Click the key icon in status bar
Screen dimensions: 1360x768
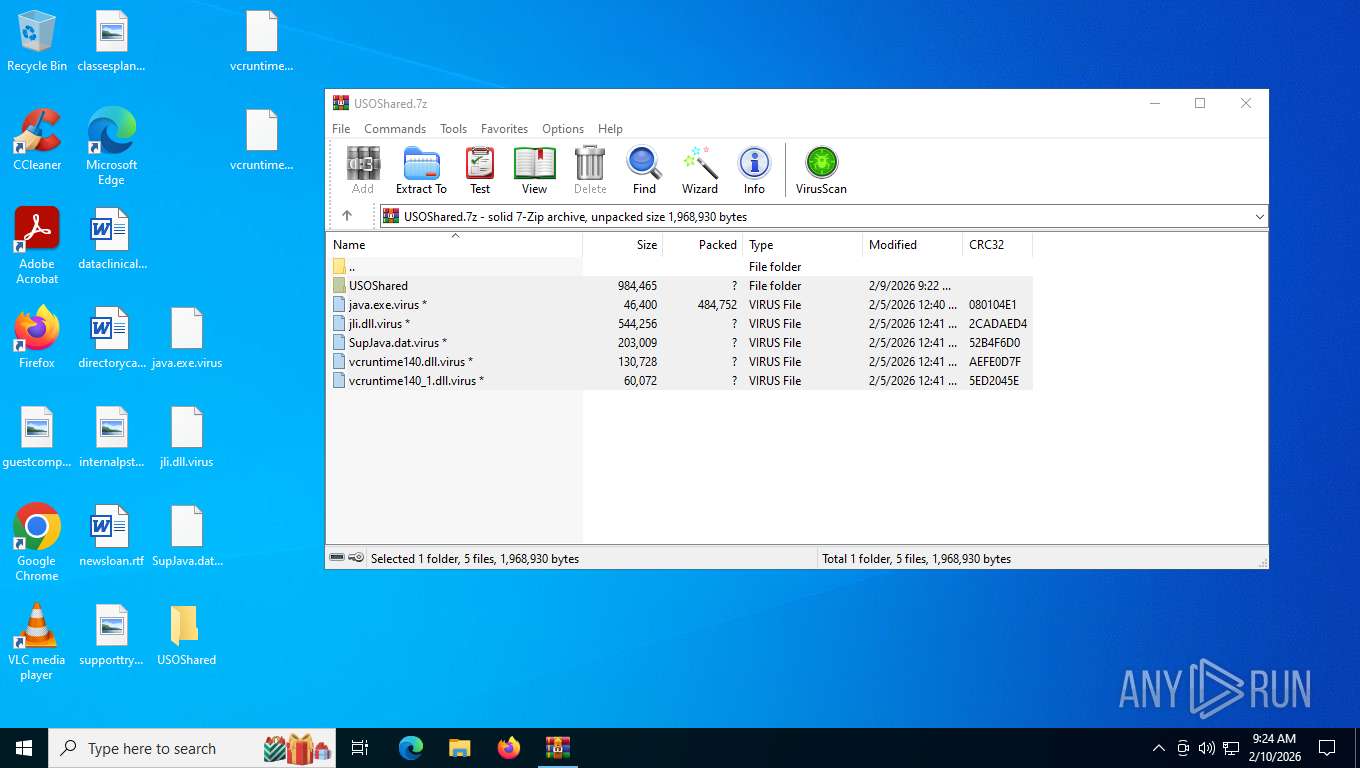(x=357, y=558)
